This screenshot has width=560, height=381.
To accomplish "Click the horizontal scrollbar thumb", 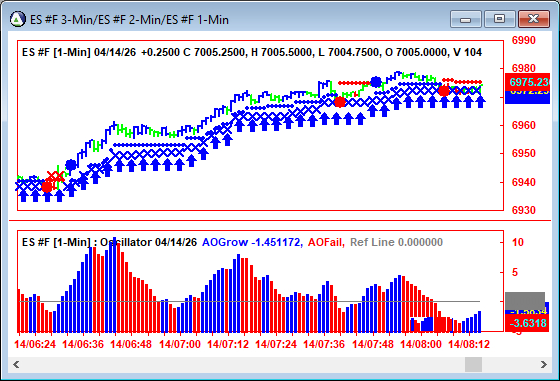I will coord(473,364).
